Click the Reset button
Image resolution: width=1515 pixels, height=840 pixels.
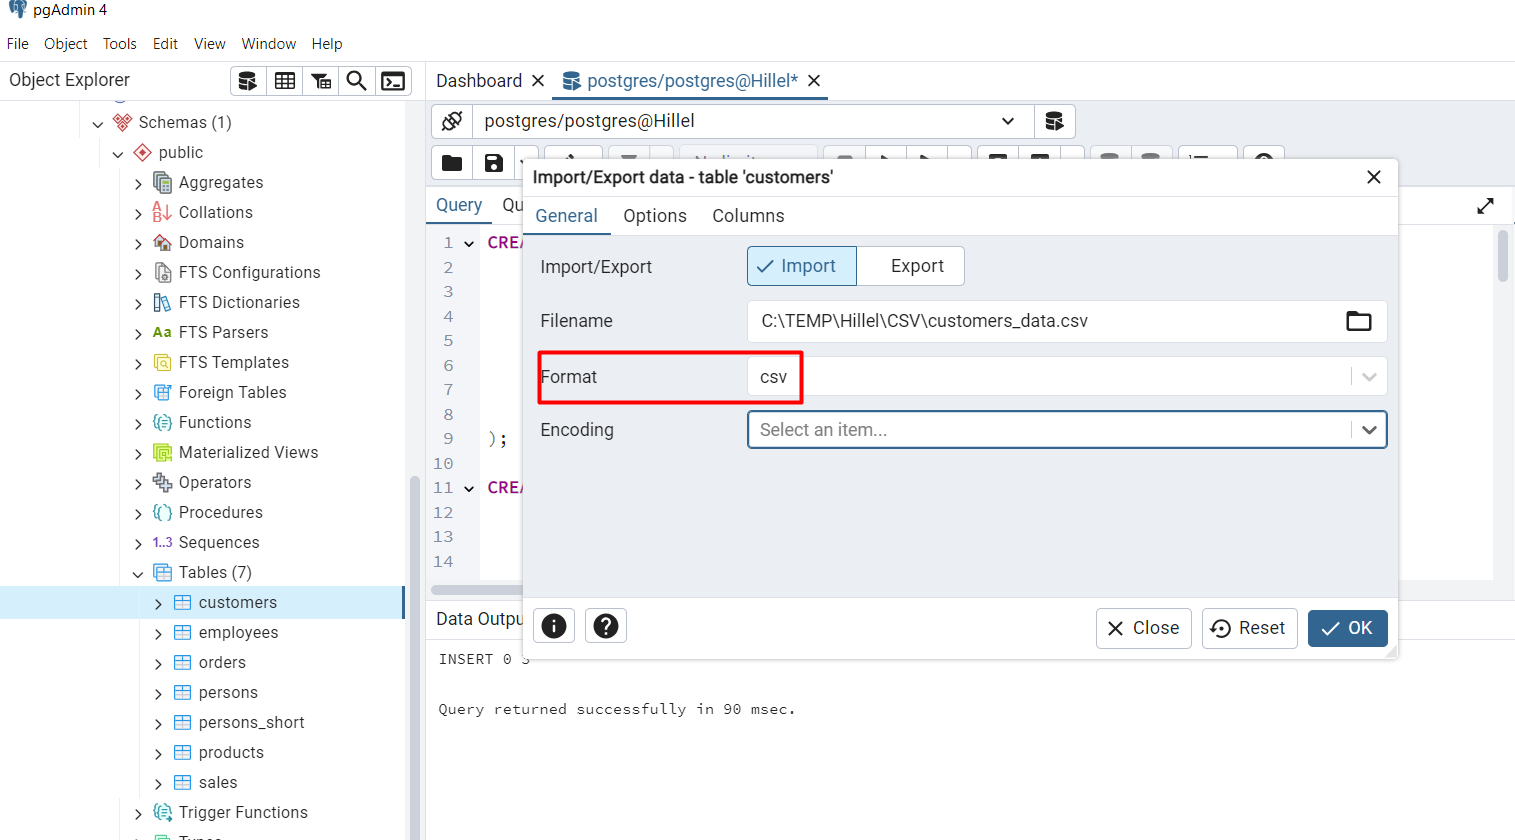(1249, 628)
